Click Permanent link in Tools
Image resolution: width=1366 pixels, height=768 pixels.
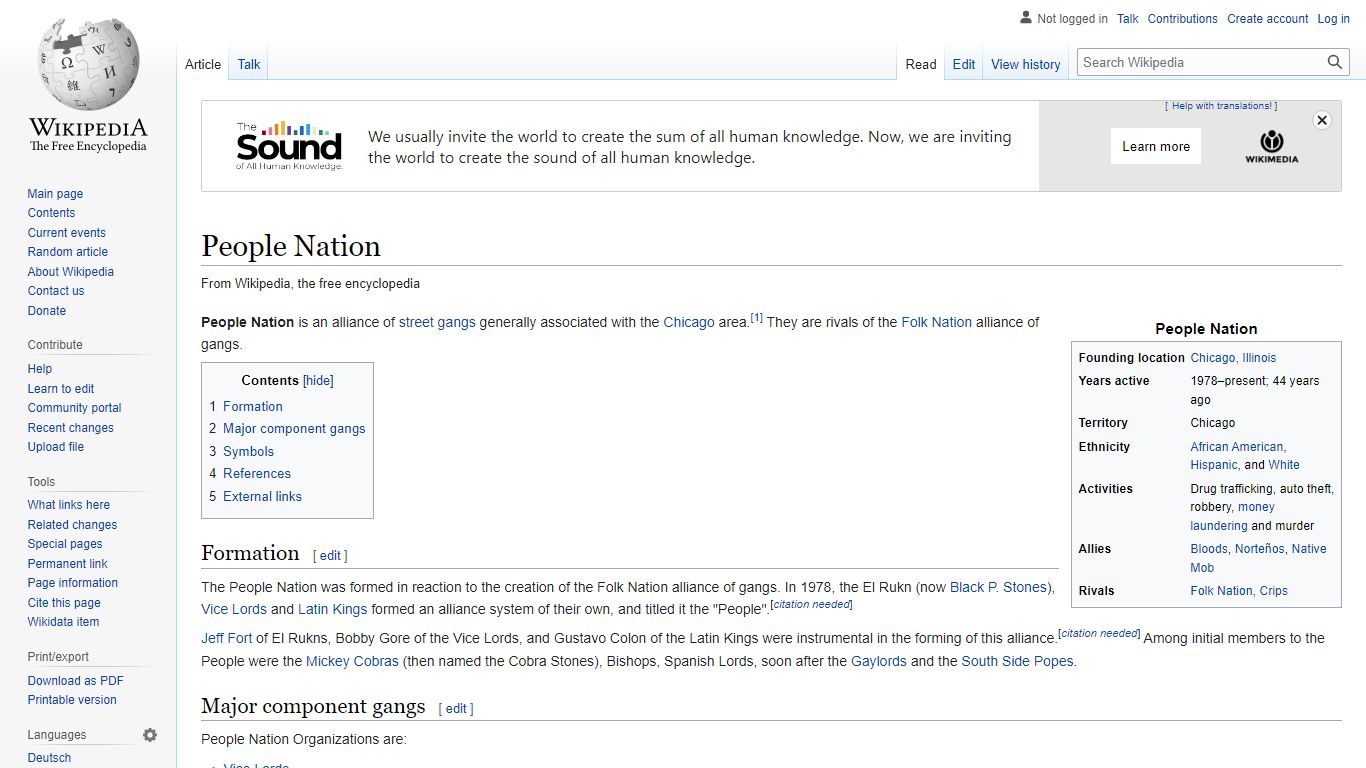point(67,564)
